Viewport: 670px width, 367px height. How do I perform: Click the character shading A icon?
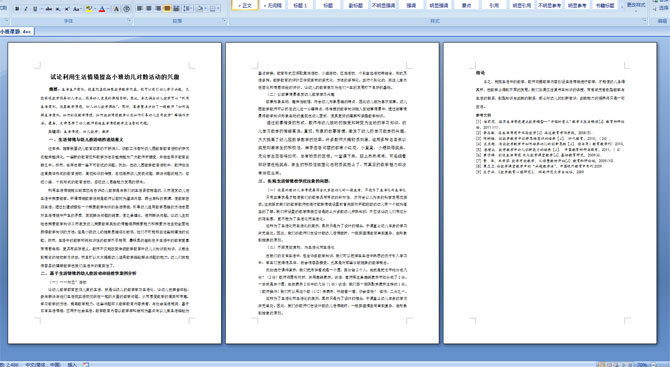click(x=116, y=9)
